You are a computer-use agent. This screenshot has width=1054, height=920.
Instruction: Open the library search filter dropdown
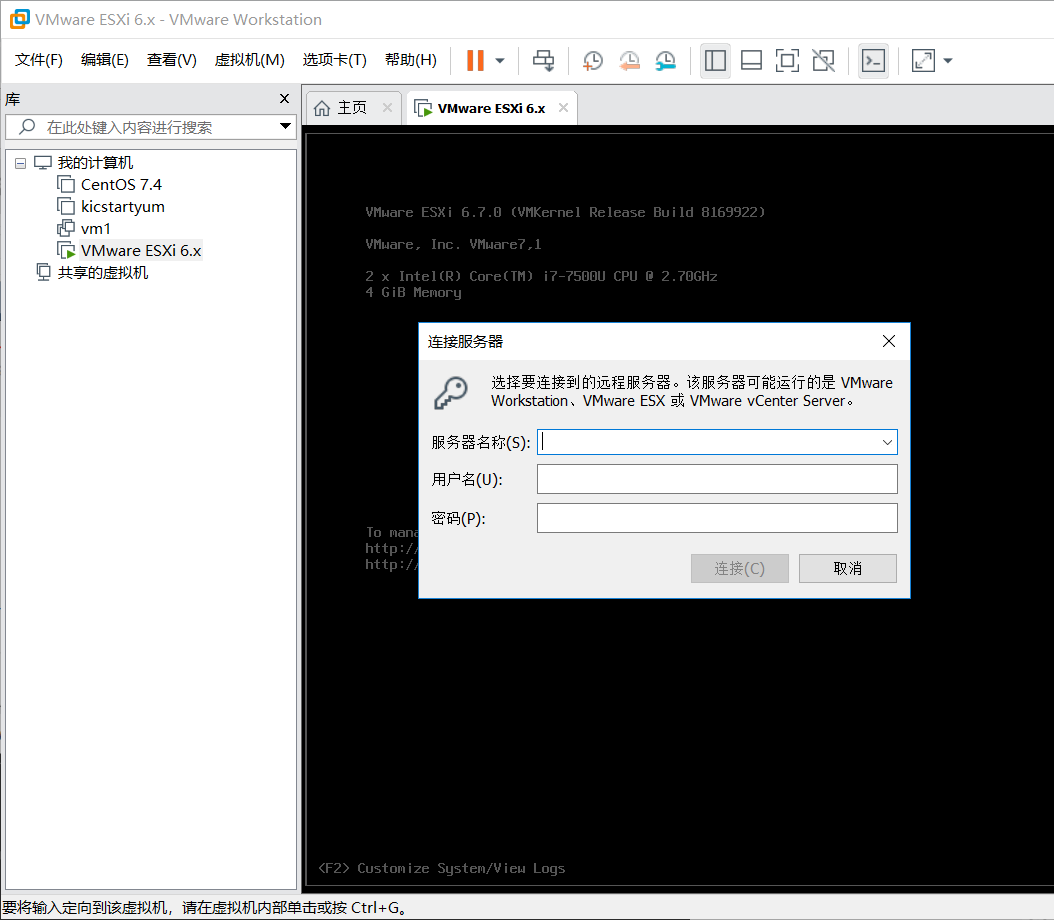tap(285, 126)
